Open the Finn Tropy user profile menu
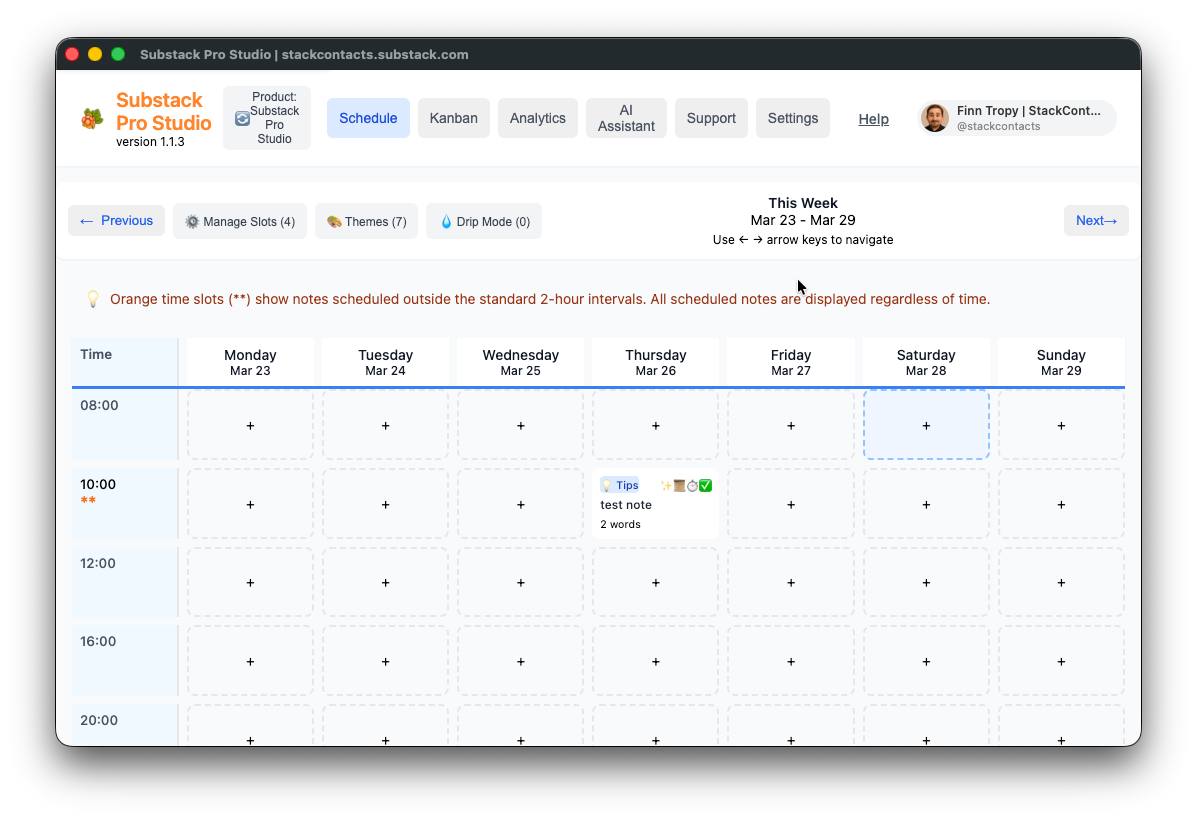Screen dimensions: 1197x820 coord(1017,118)
